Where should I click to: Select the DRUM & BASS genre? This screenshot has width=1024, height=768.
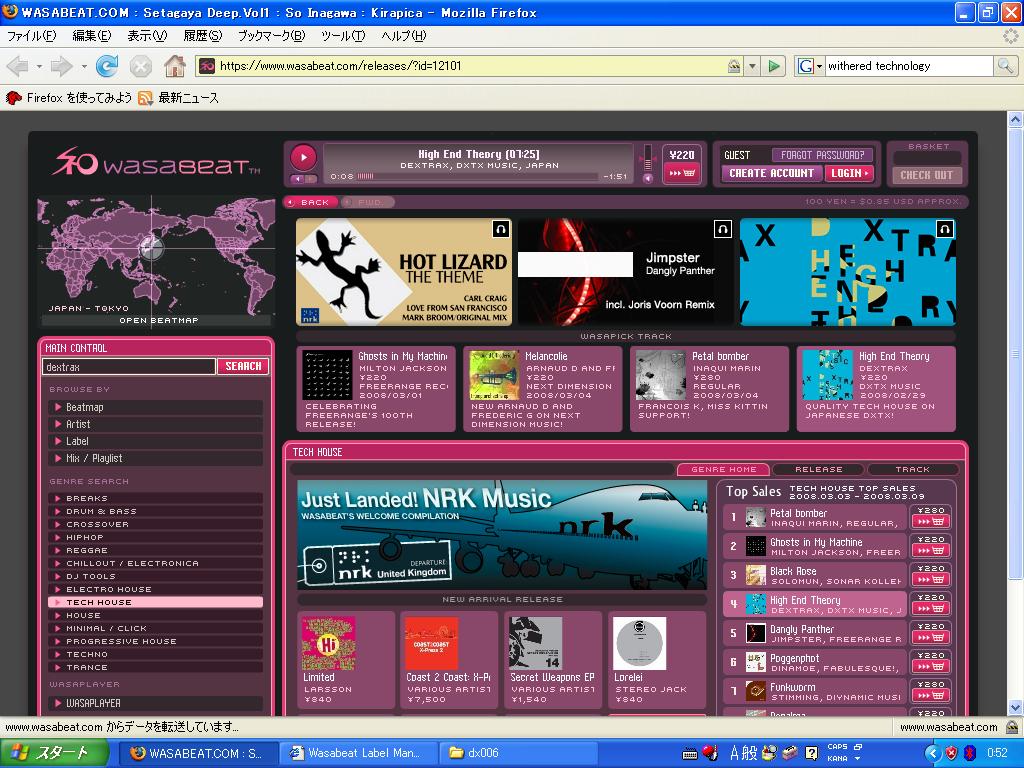(x=155, y=511)
